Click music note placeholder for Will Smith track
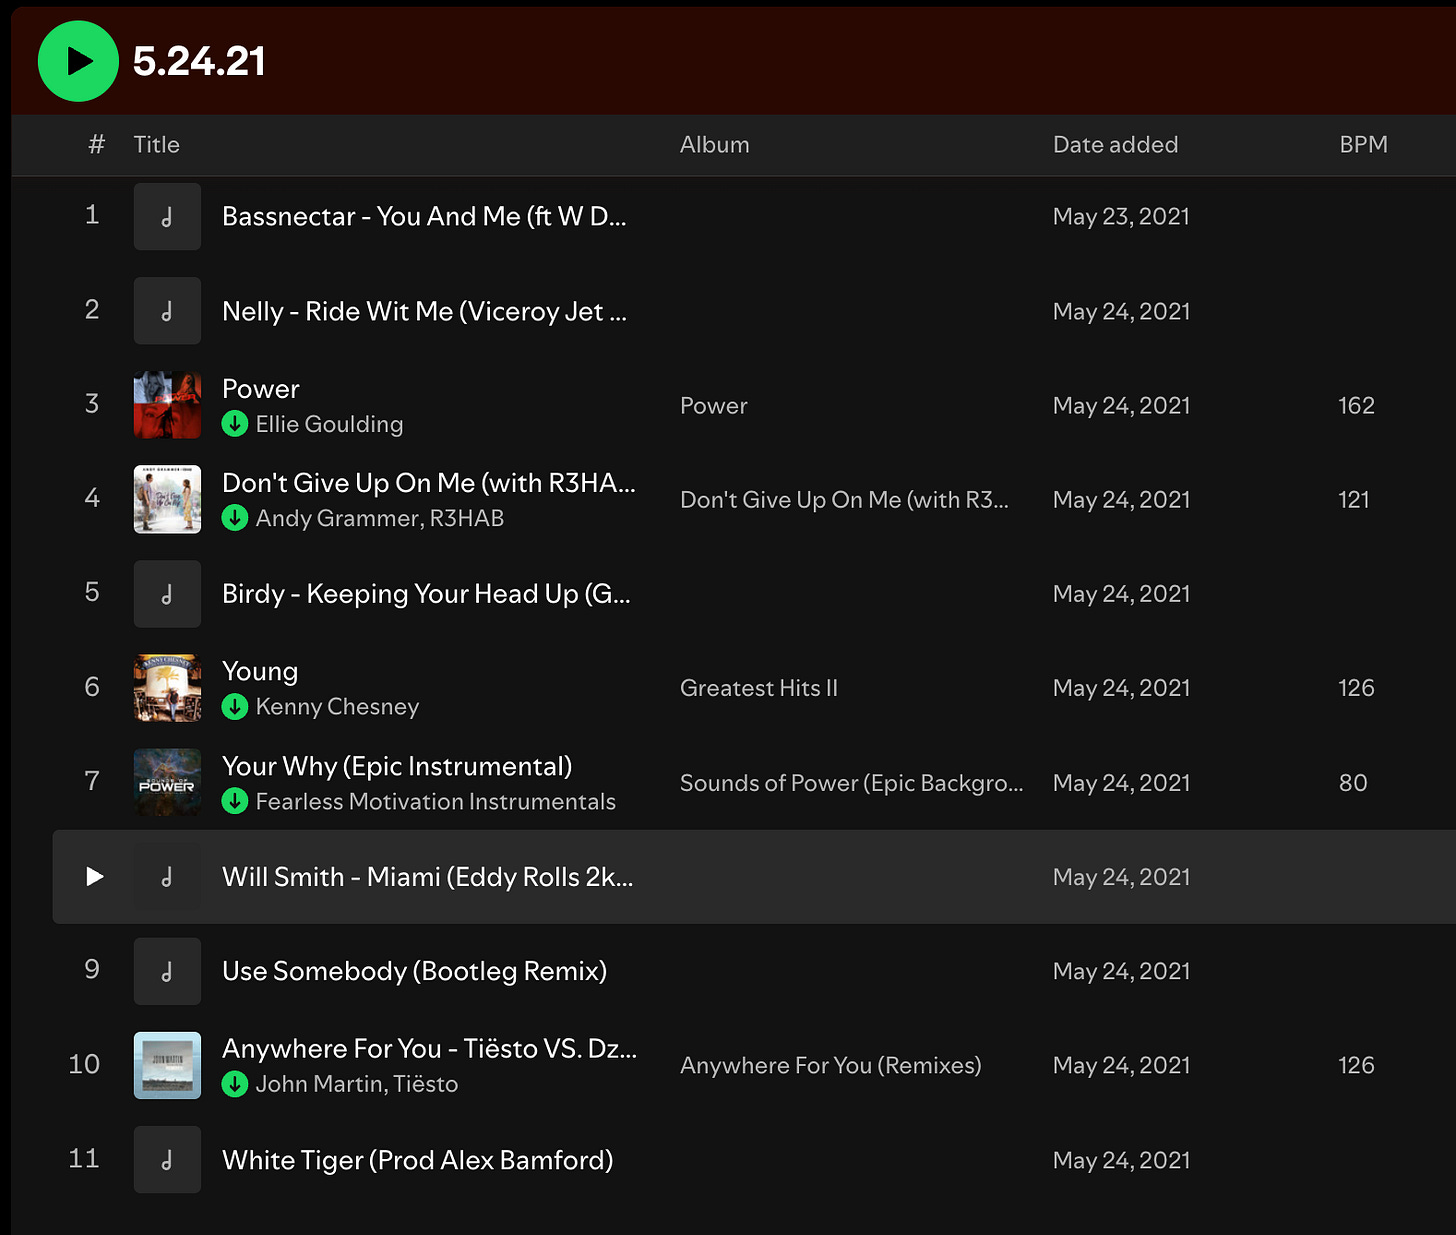This screenshot has height=1235, width=1456. tap(167, 877)
